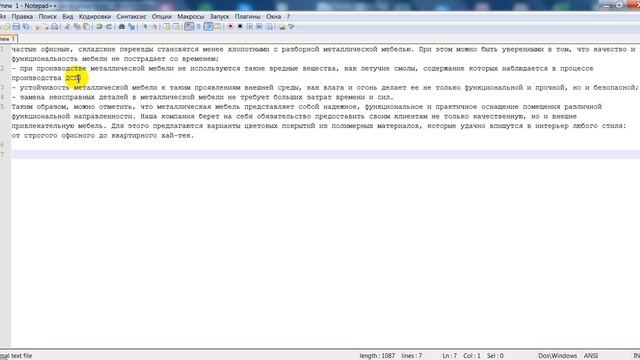Open the Запуск menu
This screenshot has height=360, width=640.
coord(220,17)
